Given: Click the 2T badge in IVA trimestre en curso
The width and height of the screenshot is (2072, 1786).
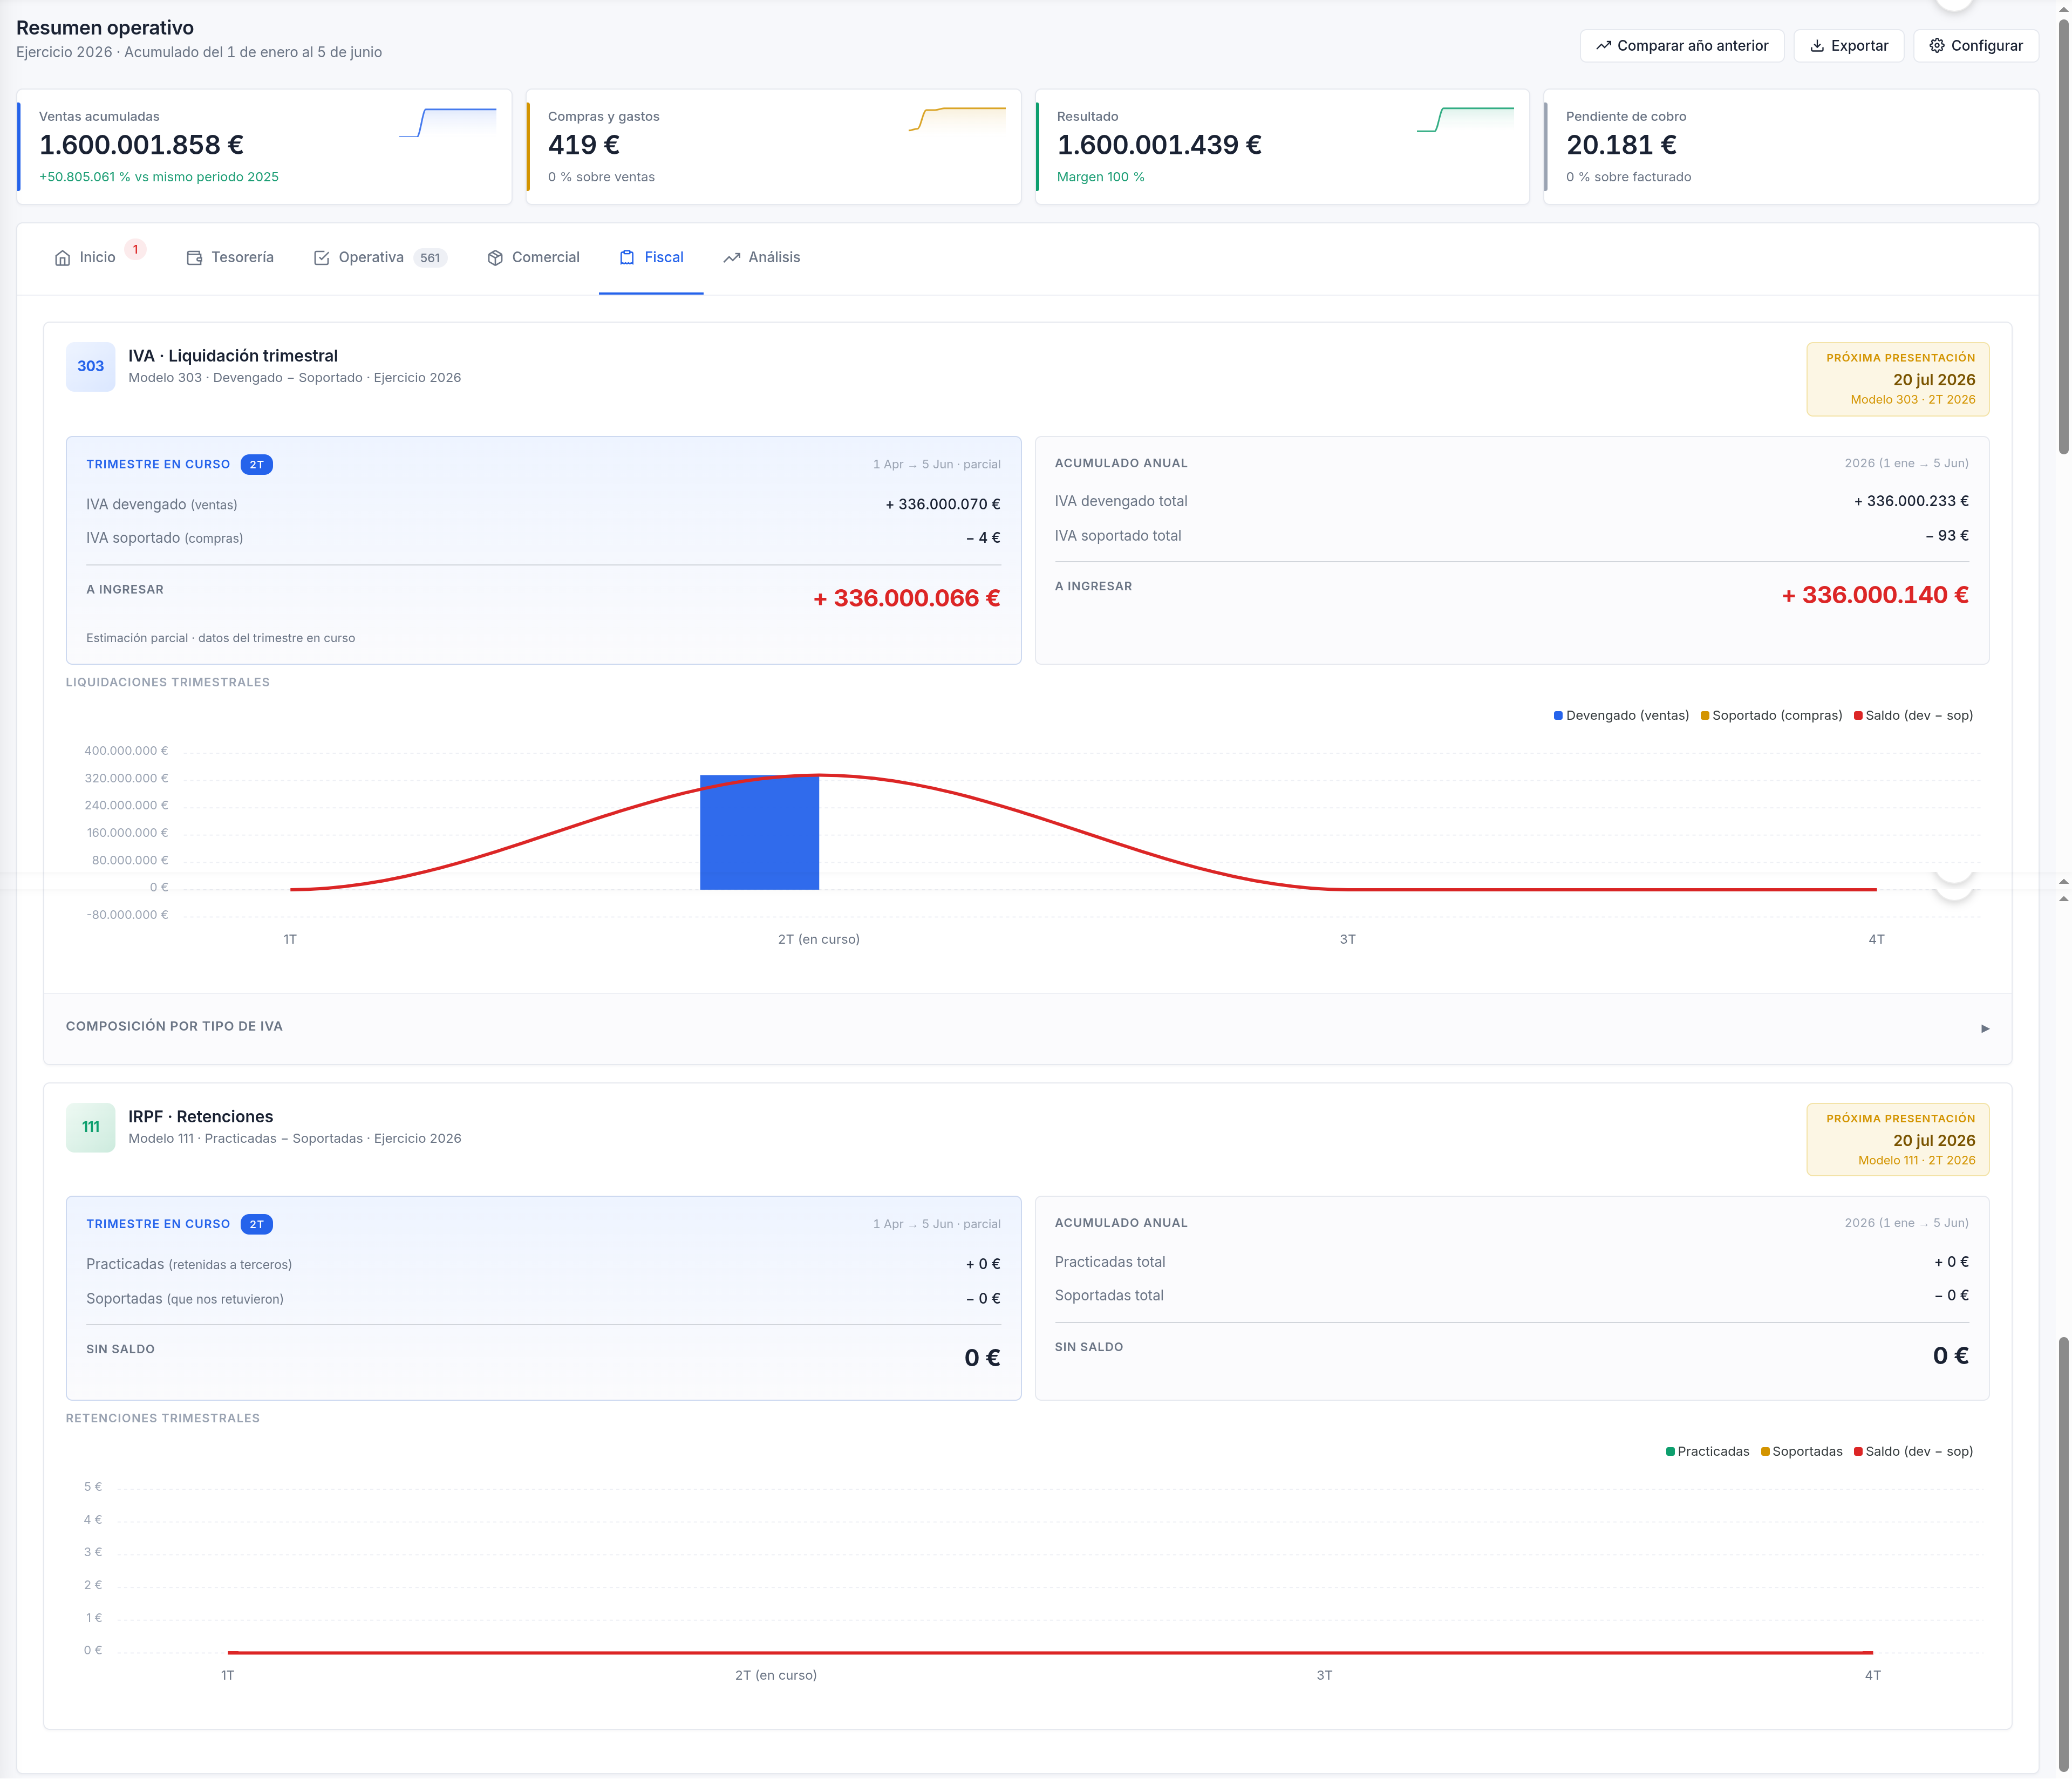Looking at the screenshot, I should pos(257,465).
